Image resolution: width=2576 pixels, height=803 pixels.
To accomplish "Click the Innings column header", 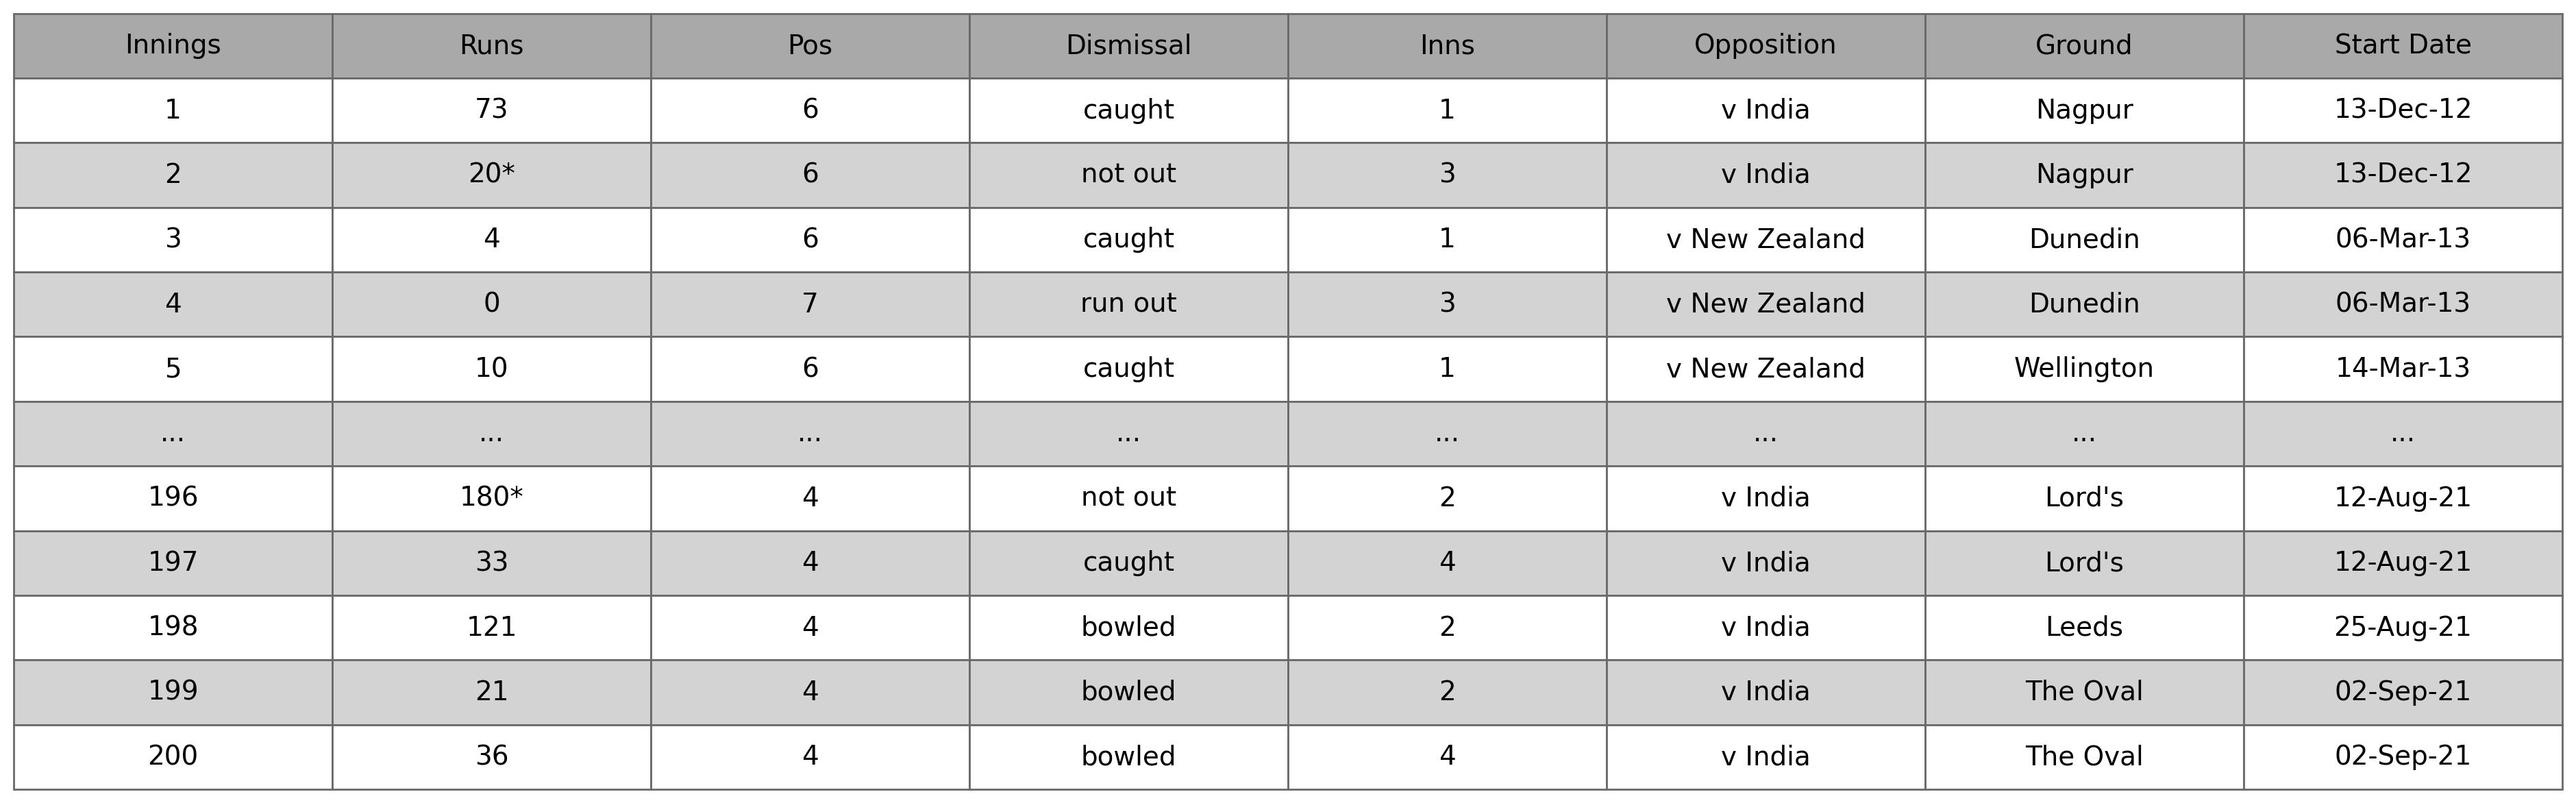I will pos(173,45).
